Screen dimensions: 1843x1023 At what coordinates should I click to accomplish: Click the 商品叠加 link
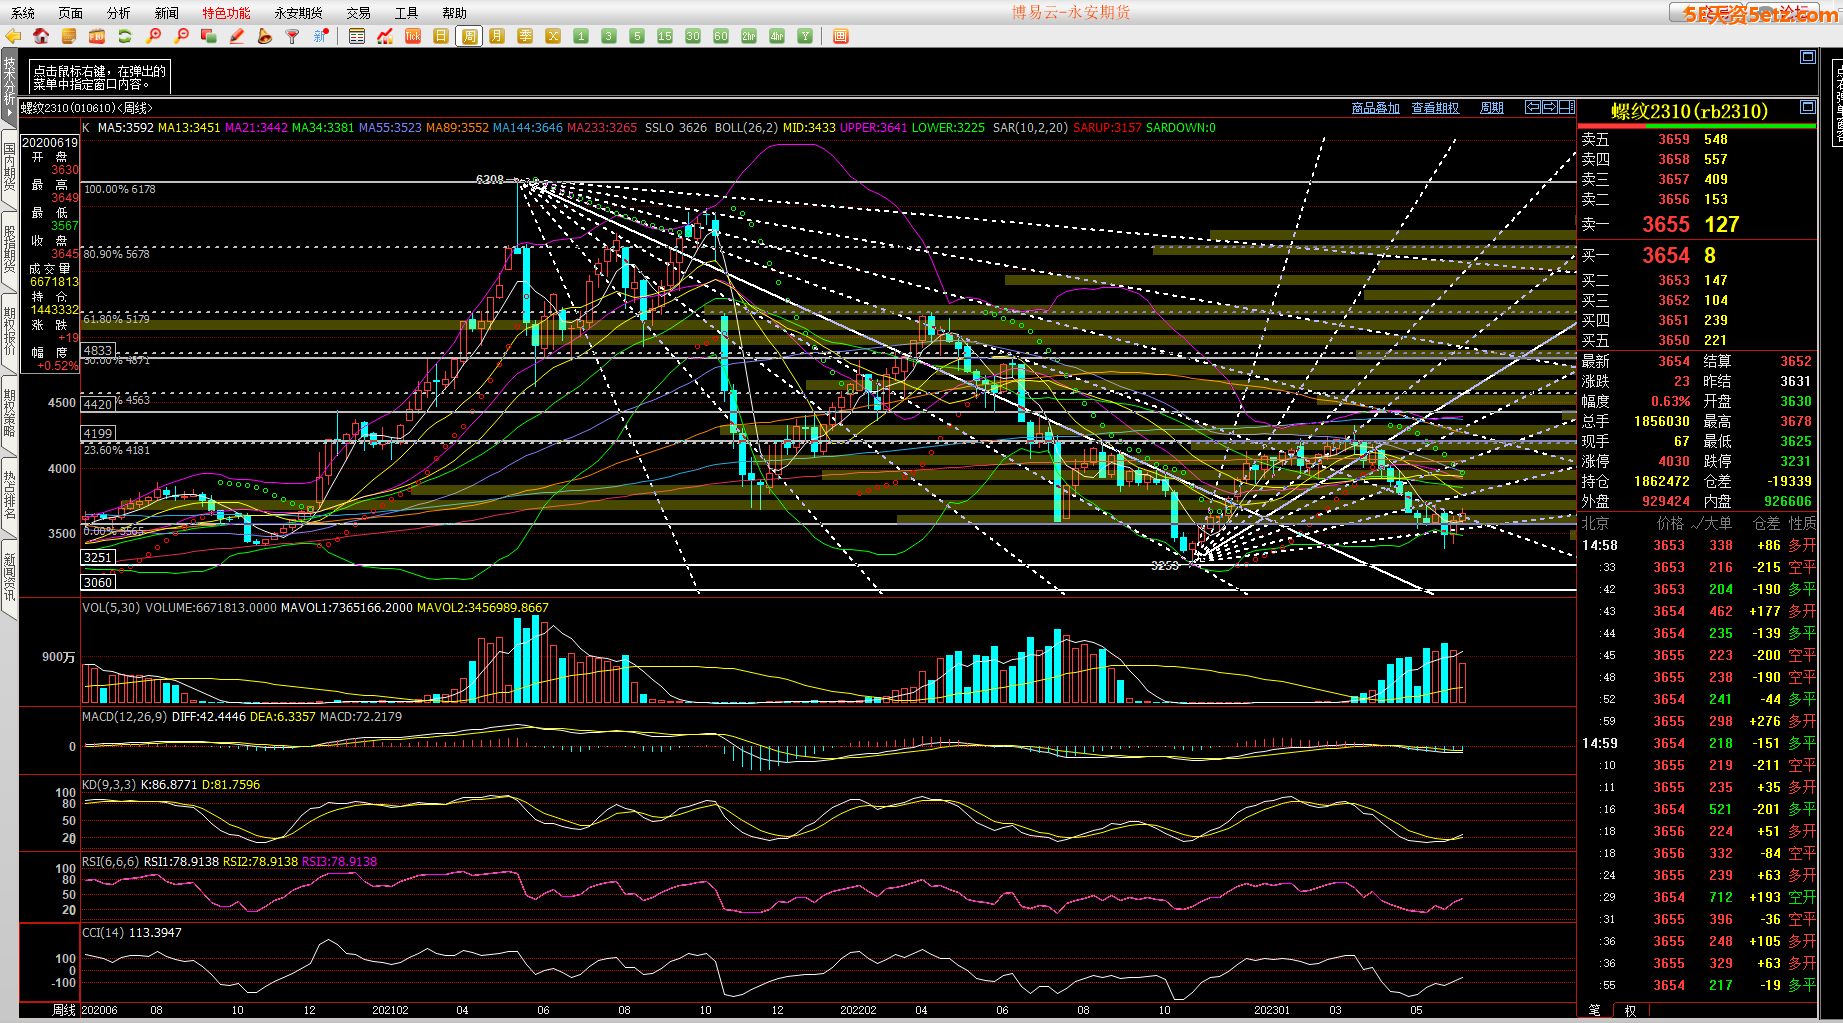coord(1376,108)
